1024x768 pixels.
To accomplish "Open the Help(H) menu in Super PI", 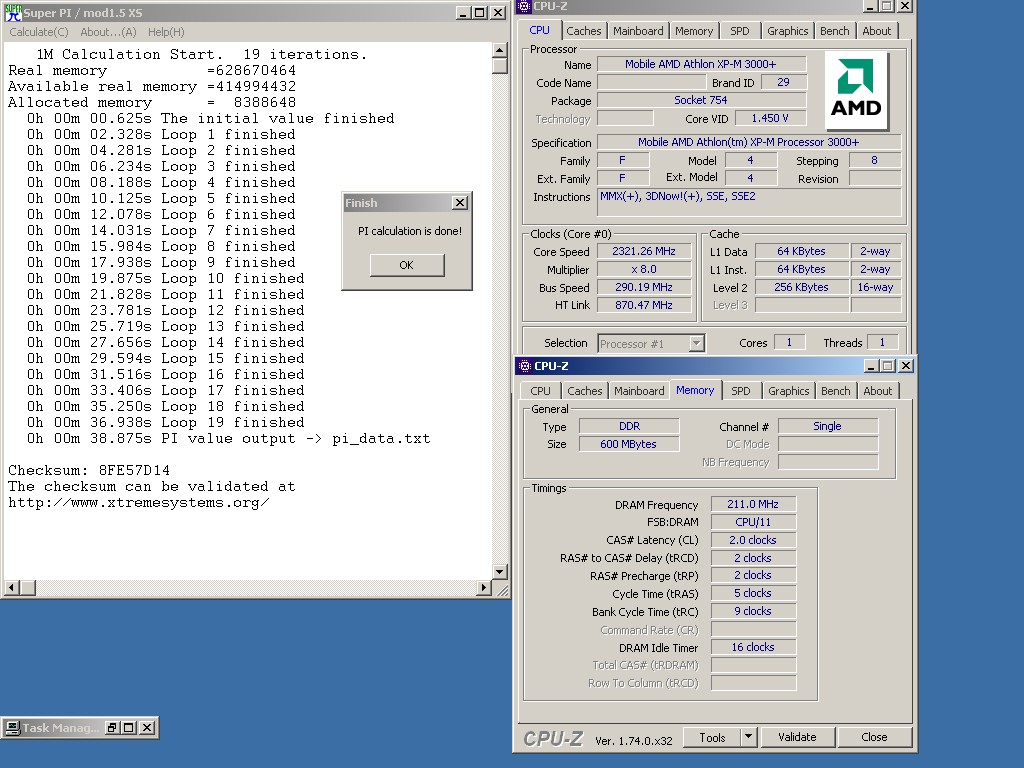I will tap(166, 32).
